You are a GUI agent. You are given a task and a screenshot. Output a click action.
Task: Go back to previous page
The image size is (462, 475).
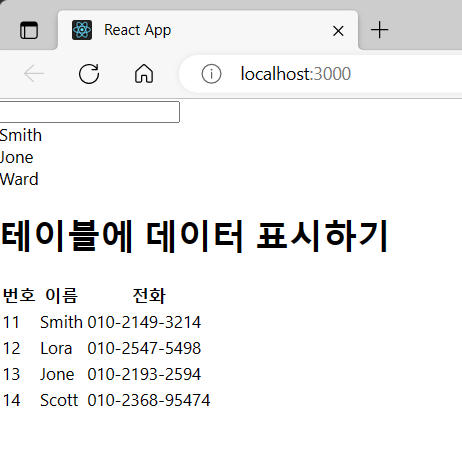tap(34, 73)
